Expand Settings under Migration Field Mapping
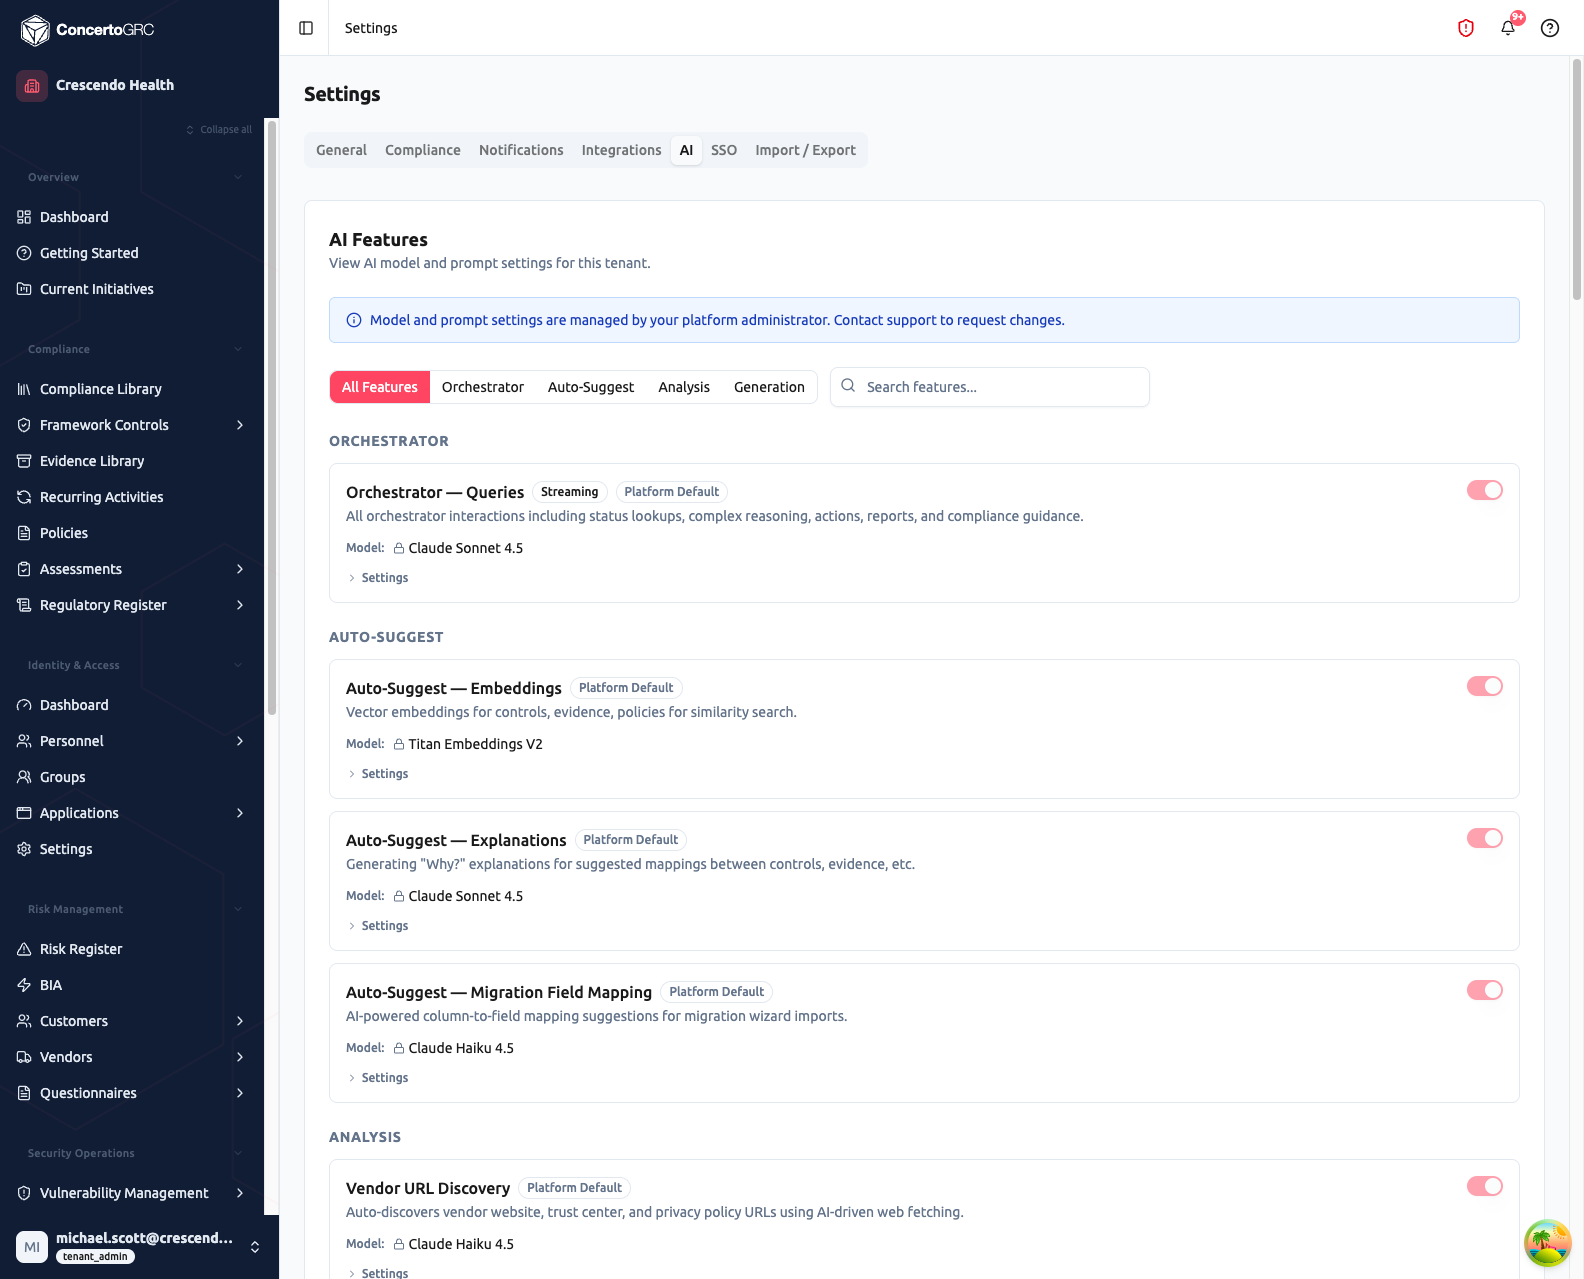Viewport: 1584px width, 1279px height. [x=378, y=1078]
